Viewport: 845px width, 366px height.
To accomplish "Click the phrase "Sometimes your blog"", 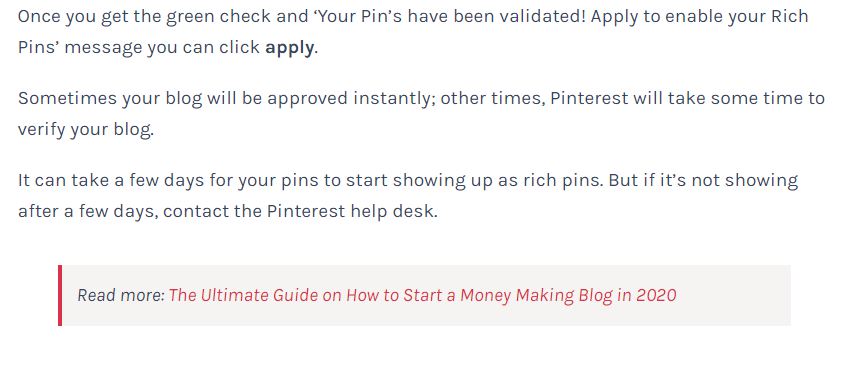I will coord(110,99).
